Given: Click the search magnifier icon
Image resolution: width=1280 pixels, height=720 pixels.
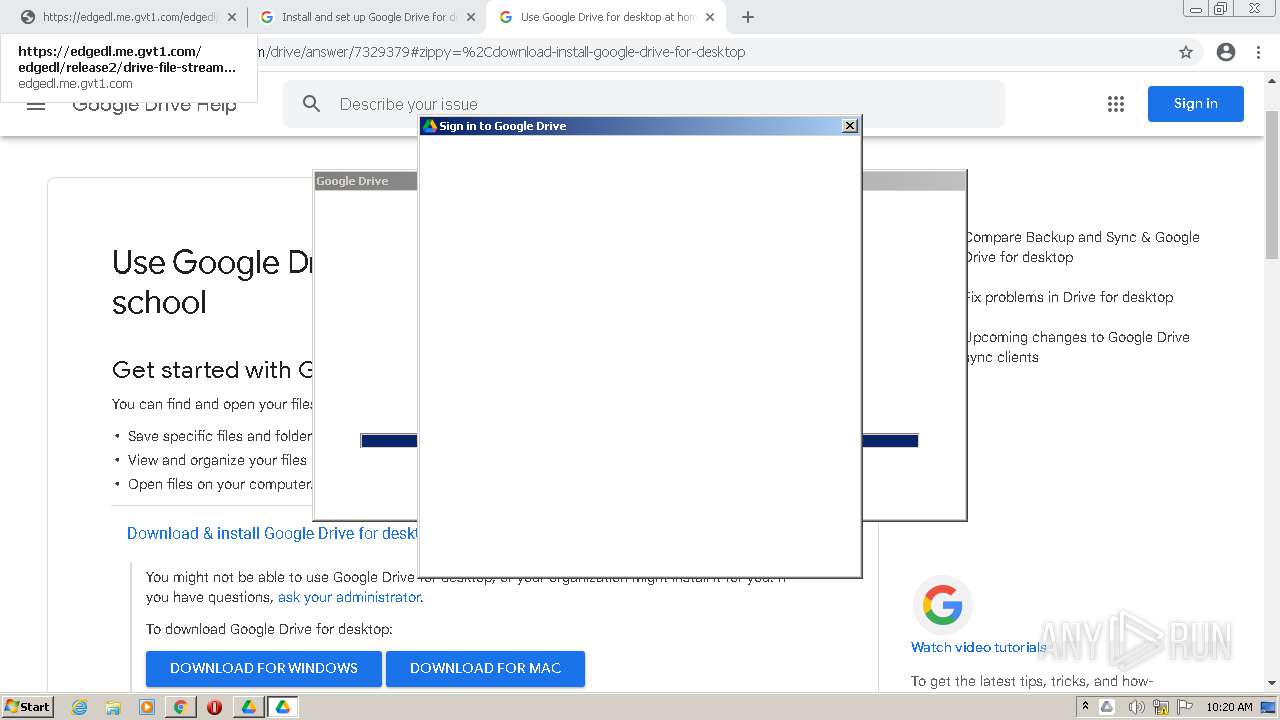Looking at the screenshot, I should point(312,104).
